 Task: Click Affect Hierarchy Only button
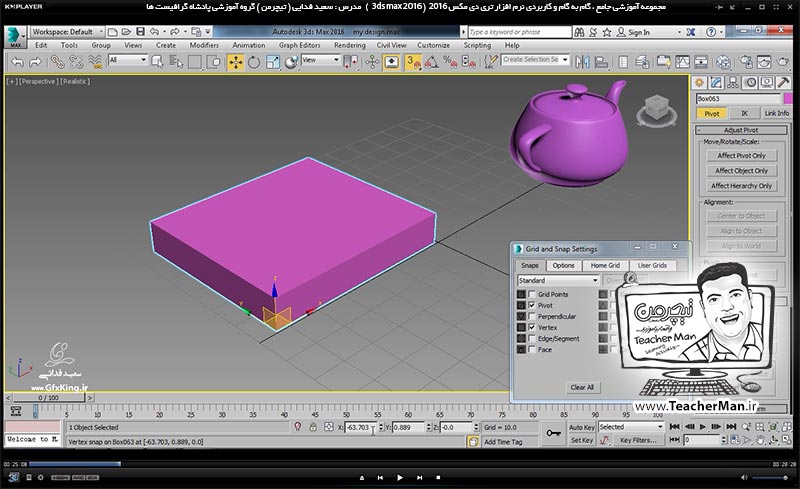tap(741, 186)
